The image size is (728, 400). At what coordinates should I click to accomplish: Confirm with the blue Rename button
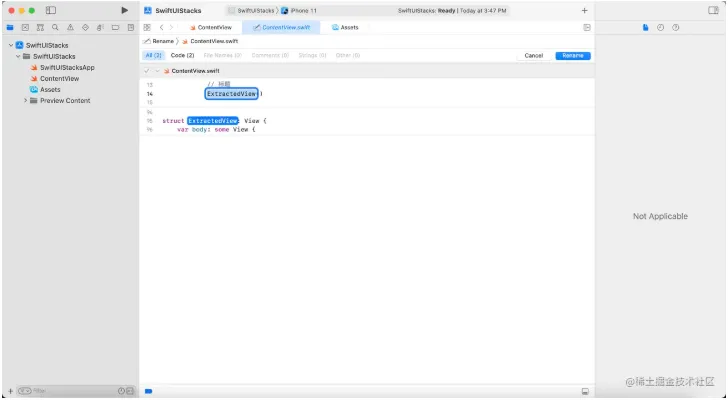(x=573, y=56)
